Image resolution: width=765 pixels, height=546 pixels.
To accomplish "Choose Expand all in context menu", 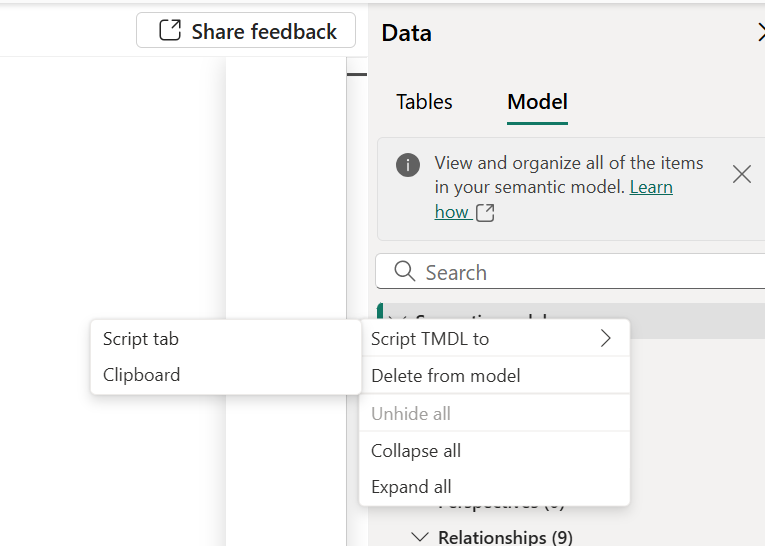I will [x=411, y=487].
